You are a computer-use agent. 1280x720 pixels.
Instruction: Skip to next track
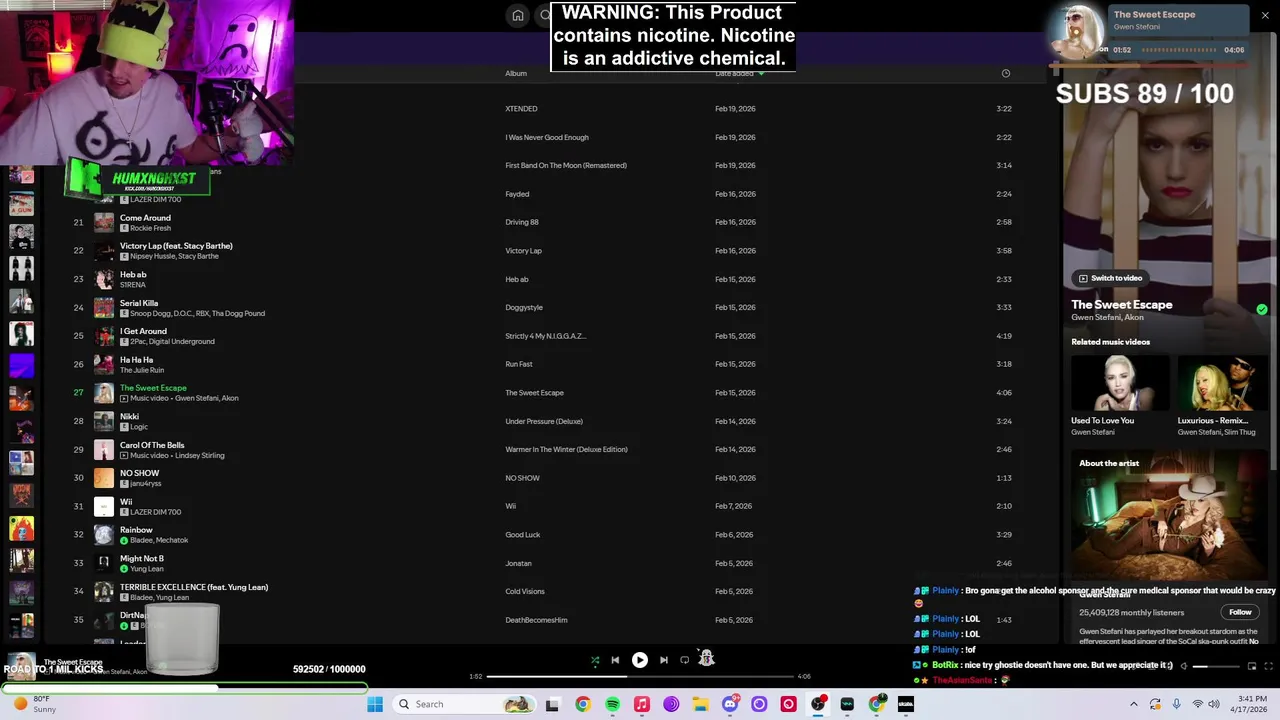[664, 660]
